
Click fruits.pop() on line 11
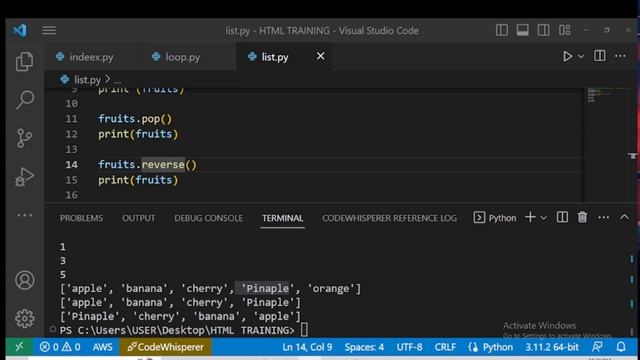pos(135,119)
